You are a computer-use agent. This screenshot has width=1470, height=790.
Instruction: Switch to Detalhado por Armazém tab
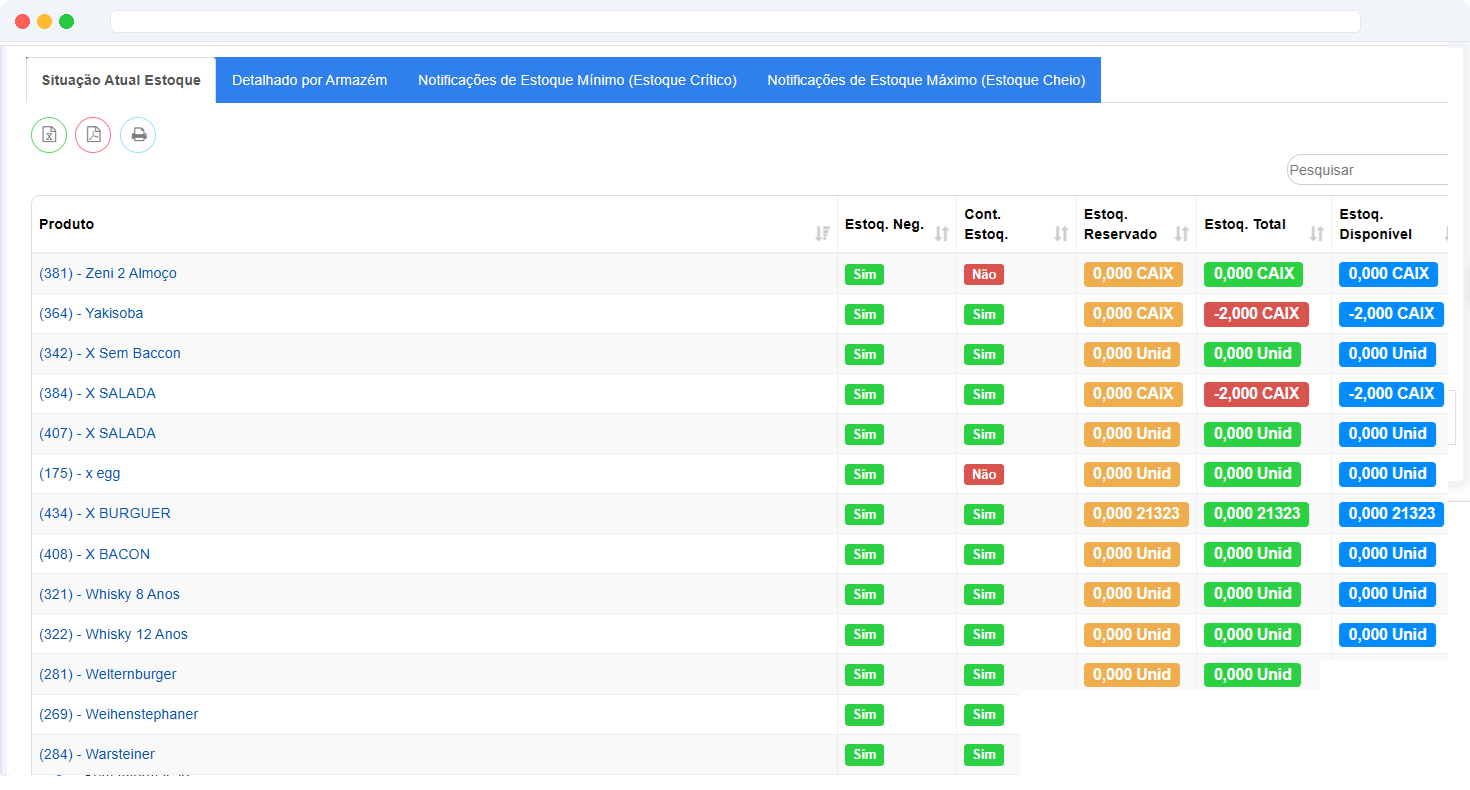pyautogui.click(x=309, y=80)
